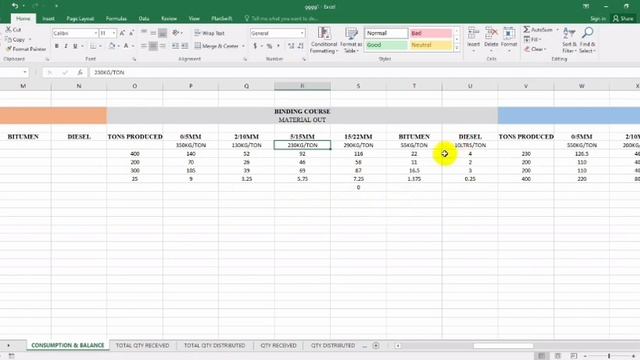Open the Calibri font name dropdown

(x=96, y=33)
